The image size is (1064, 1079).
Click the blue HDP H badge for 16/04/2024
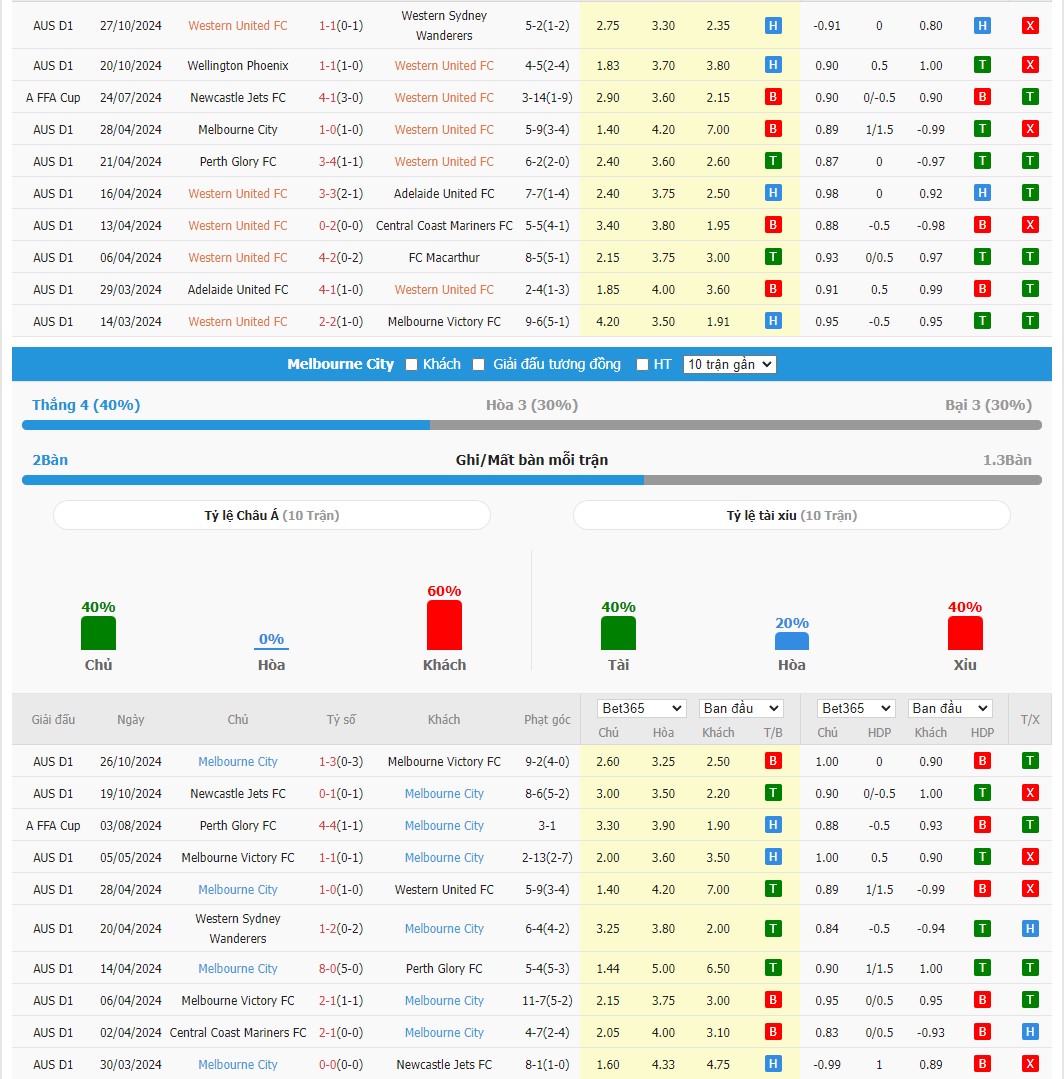coord(982,193)
